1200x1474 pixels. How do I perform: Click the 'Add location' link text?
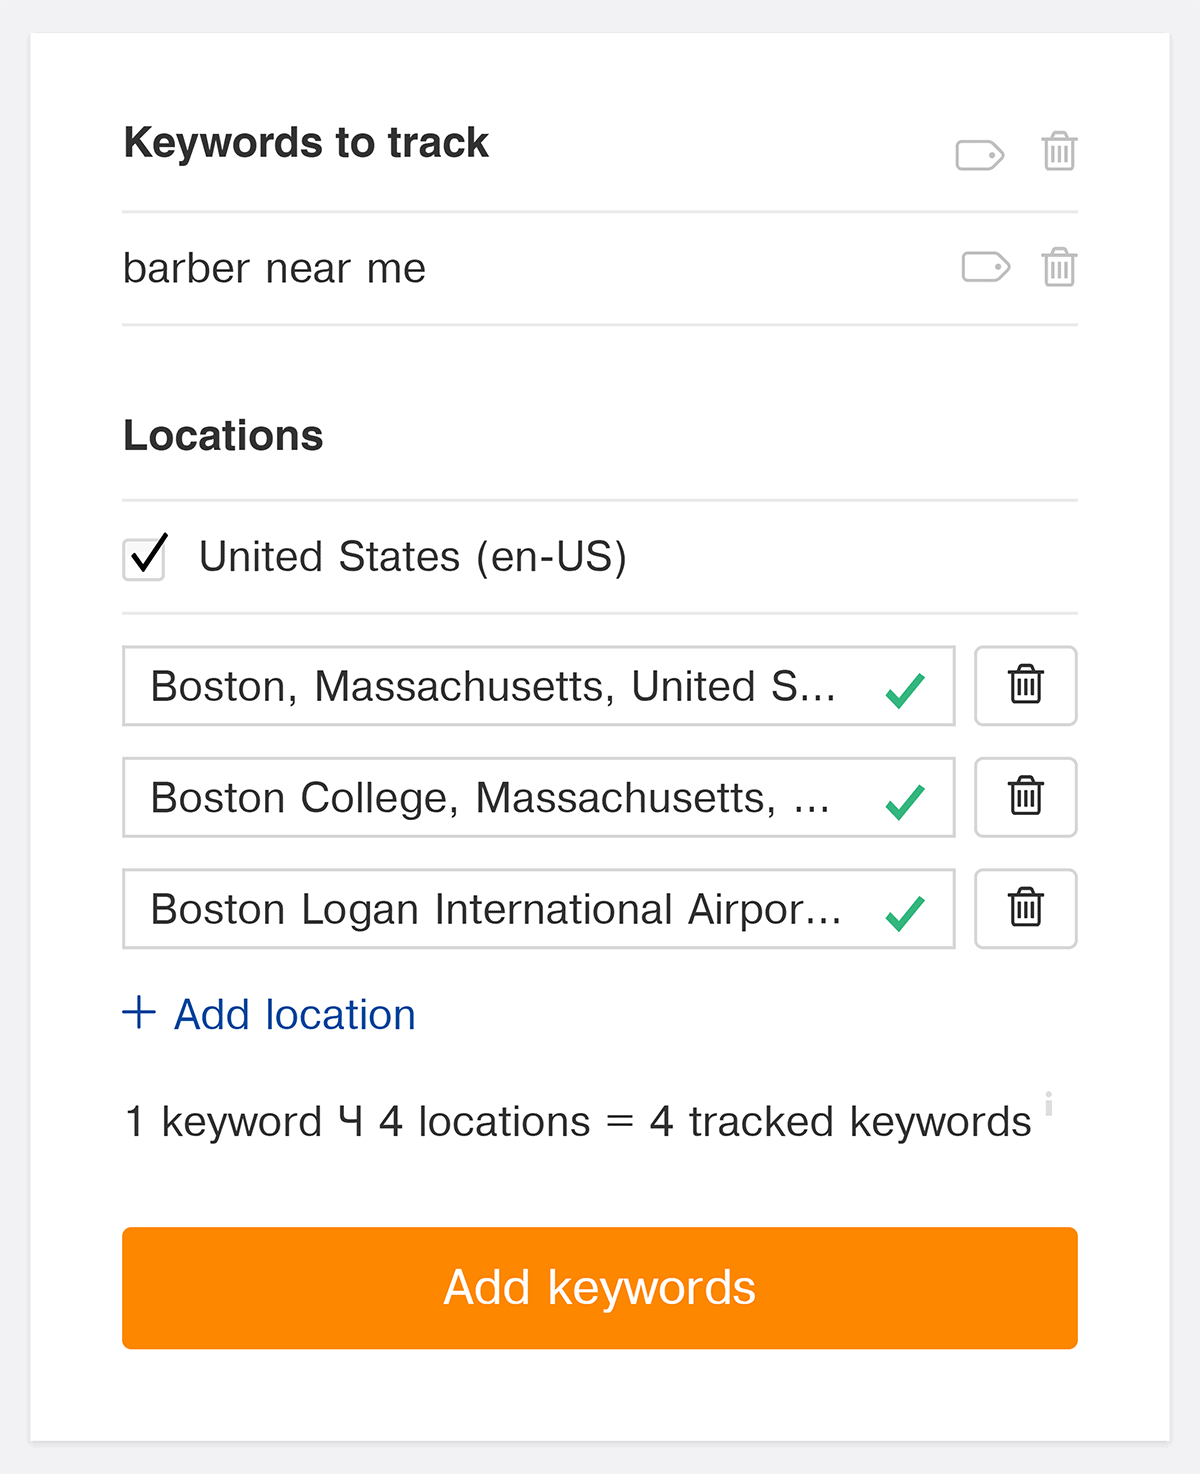(295, 1015)
